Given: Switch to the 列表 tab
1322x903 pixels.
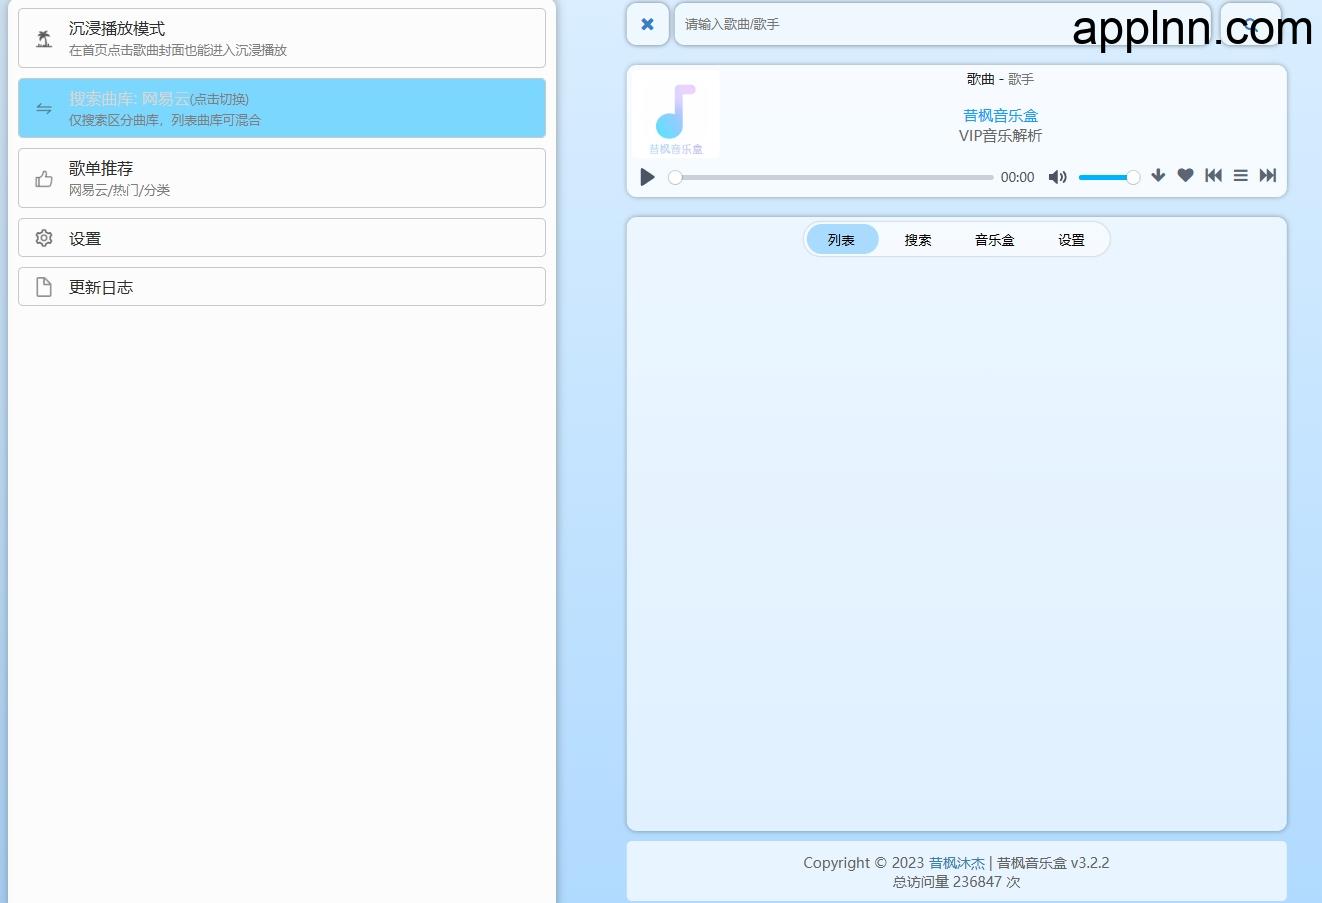Looking at the screenshot, I should (841, 240).
